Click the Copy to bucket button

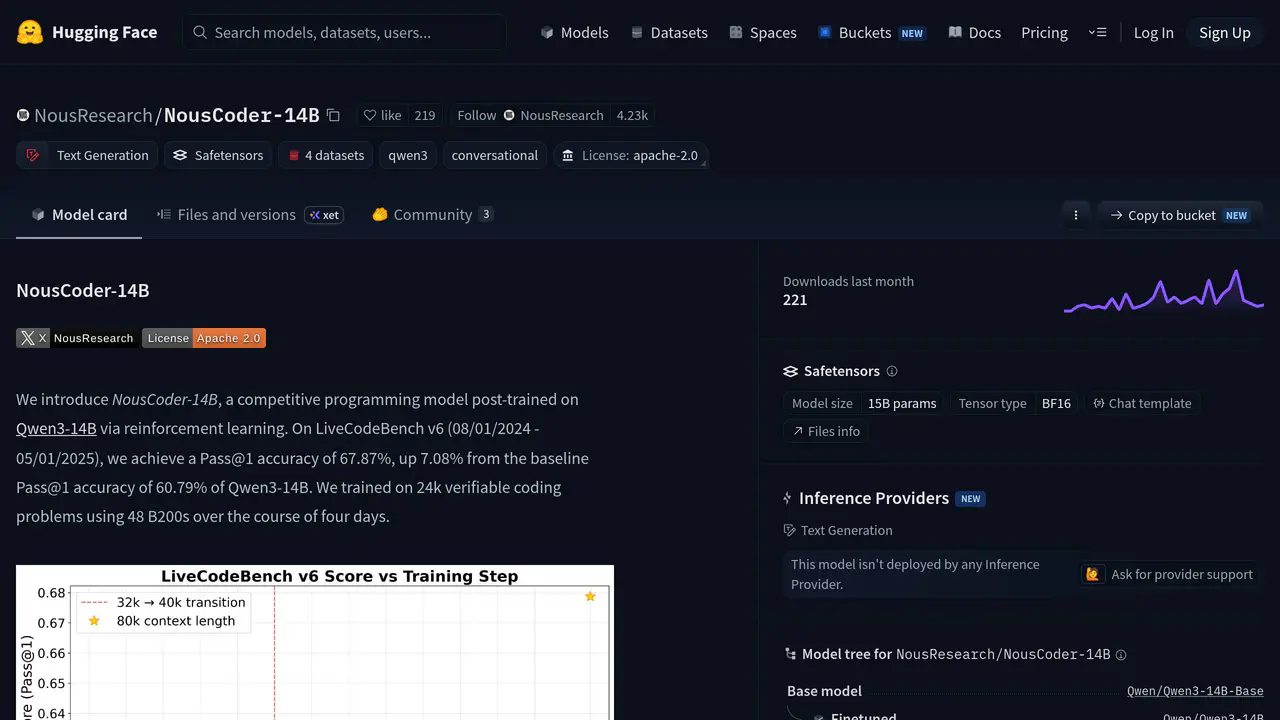(1181, 215)
